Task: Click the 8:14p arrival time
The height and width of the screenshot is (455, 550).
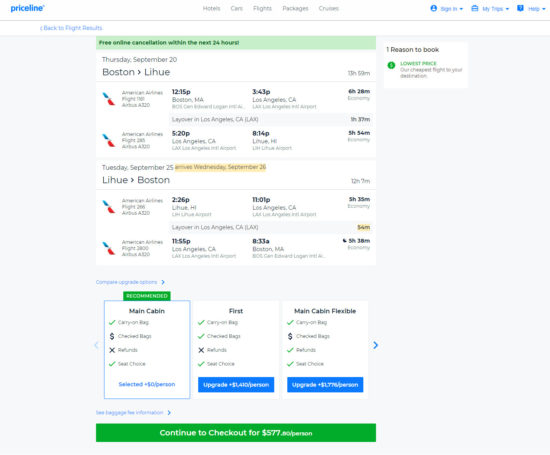Action: pos(261,133)
